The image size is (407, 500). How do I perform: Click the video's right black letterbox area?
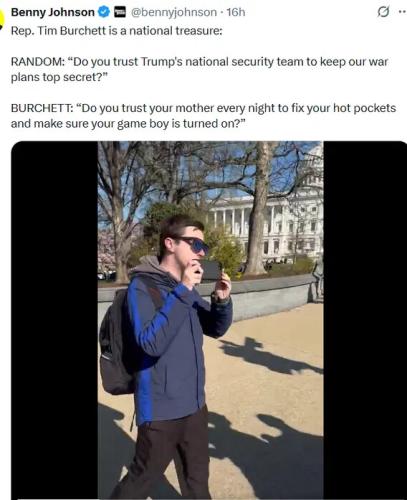point(365,320)
